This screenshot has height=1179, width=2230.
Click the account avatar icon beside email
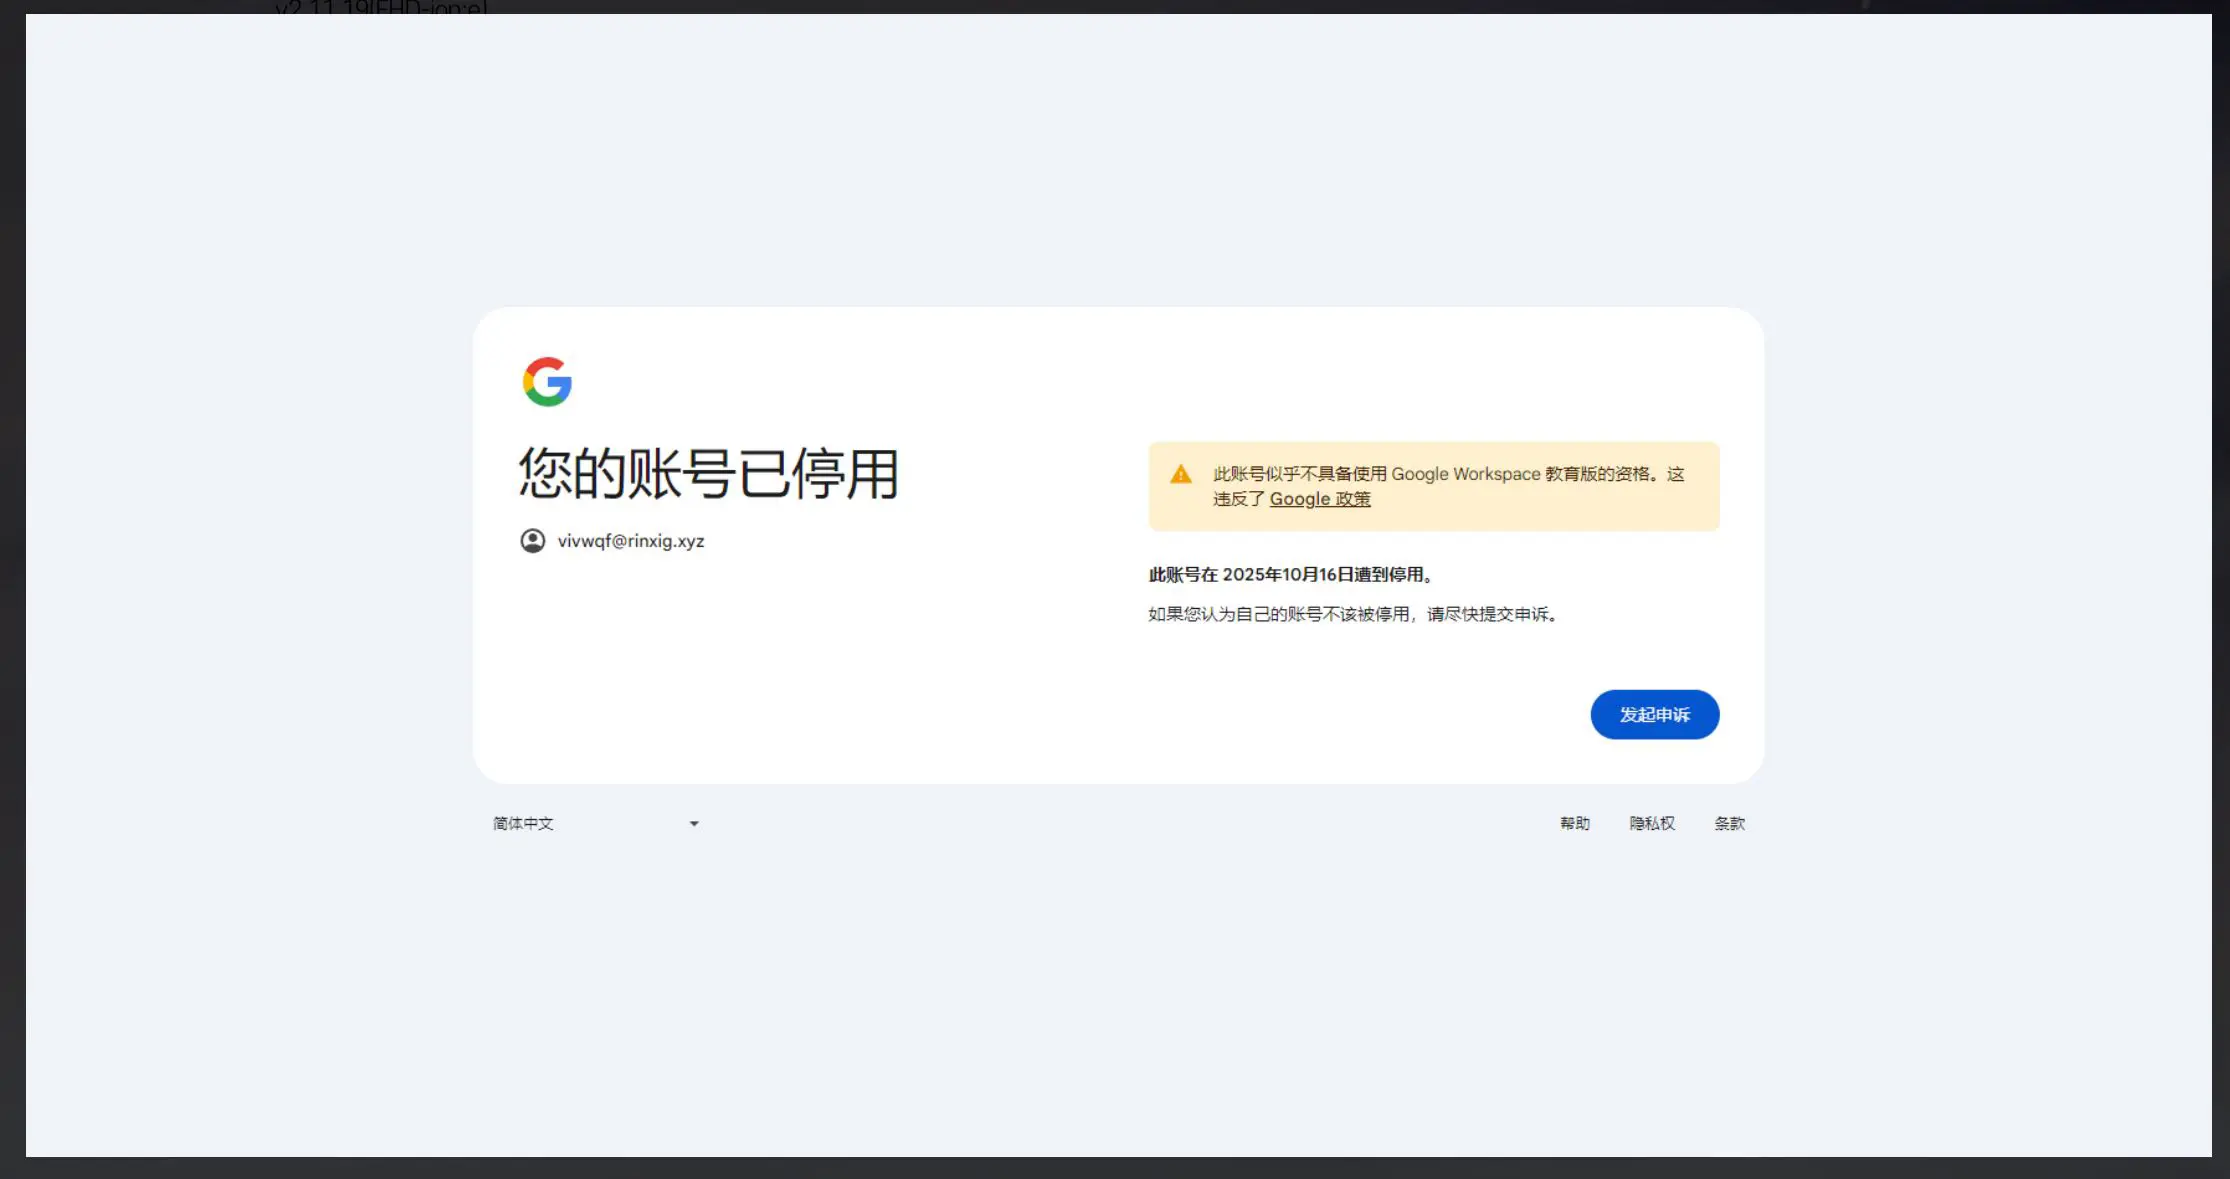[533, 541]
